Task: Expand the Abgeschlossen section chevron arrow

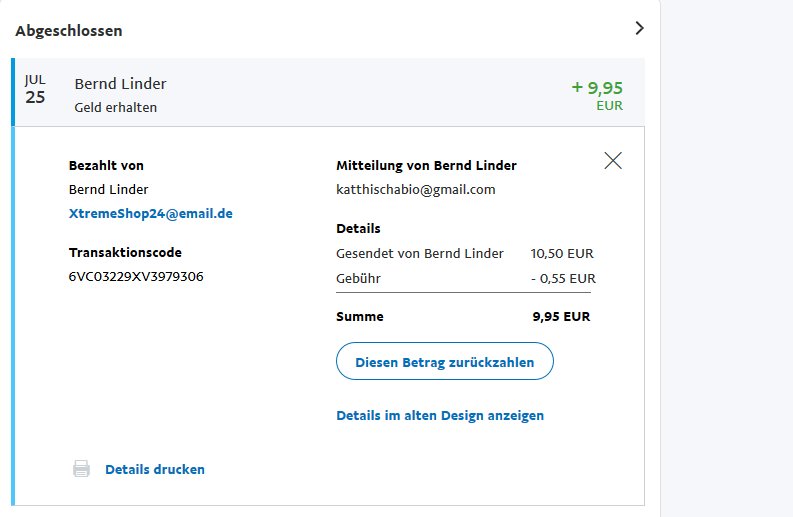Action: point(640,29)
